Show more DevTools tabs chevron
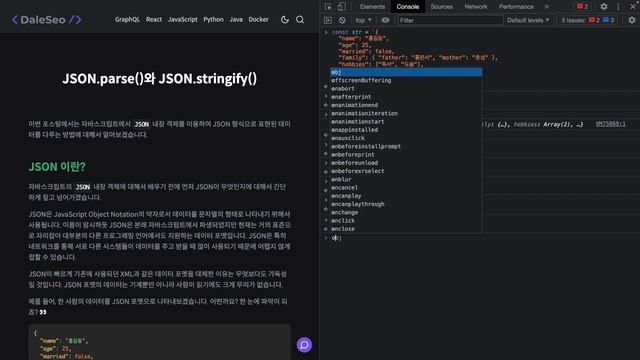Viewport: 640px width, 360px height. 547,7
